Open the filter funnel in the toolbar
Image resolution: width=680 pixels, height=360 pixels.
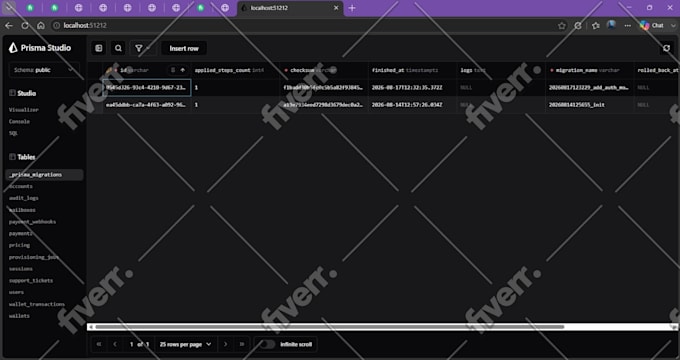point(139,48)
